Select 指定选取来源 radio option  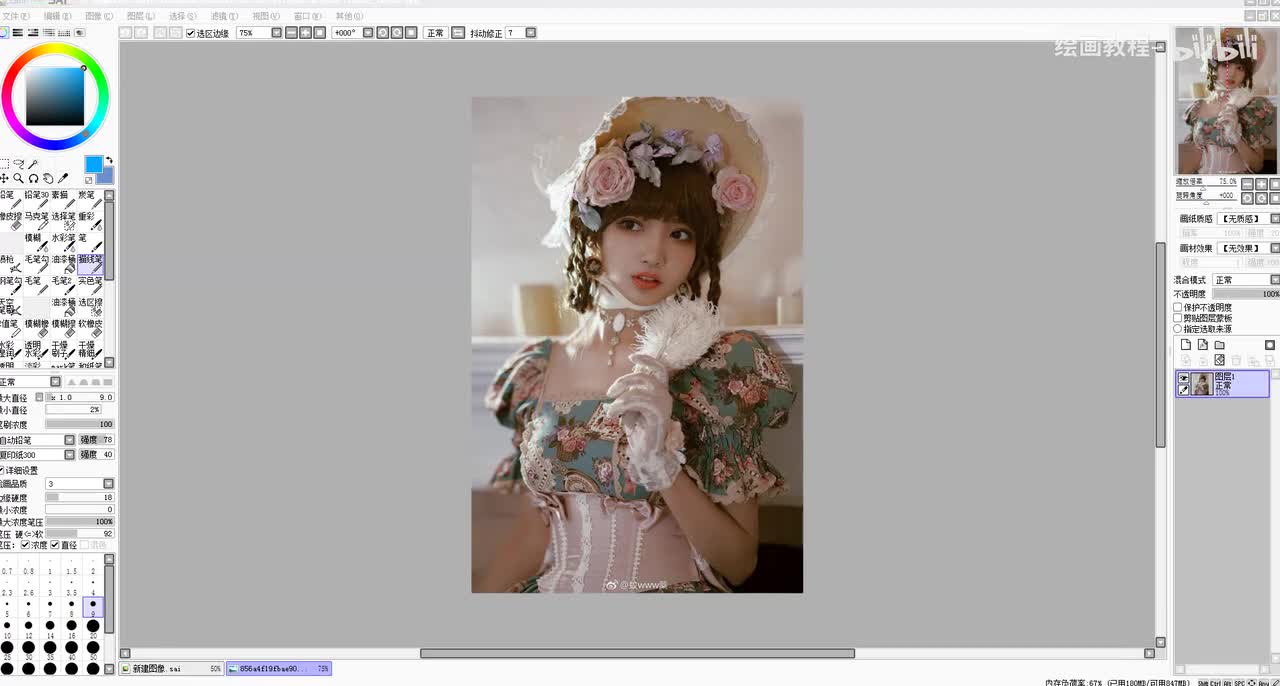pos(1178,329)
